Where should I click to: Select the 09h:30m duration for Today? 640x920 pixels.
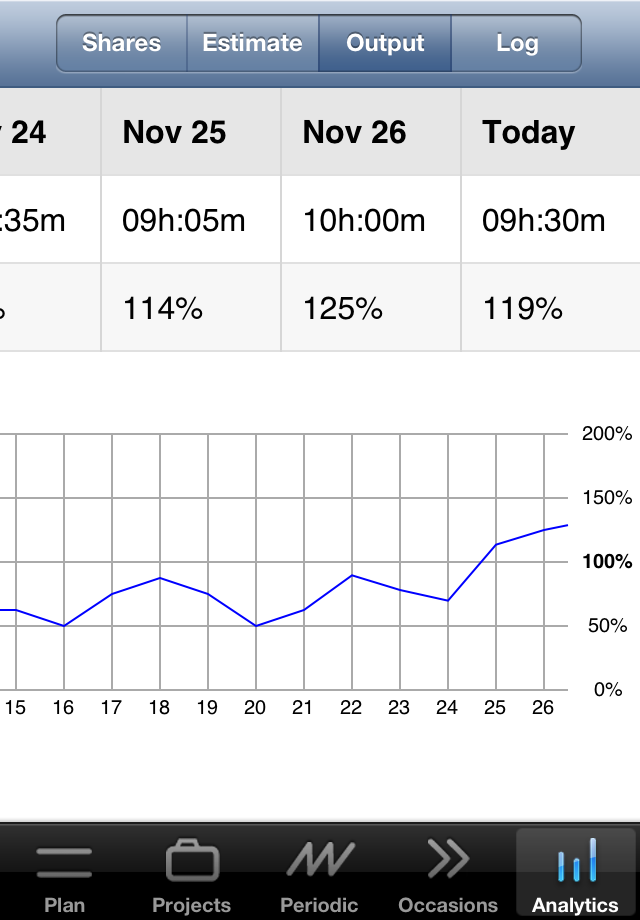(x=551, y=220)
